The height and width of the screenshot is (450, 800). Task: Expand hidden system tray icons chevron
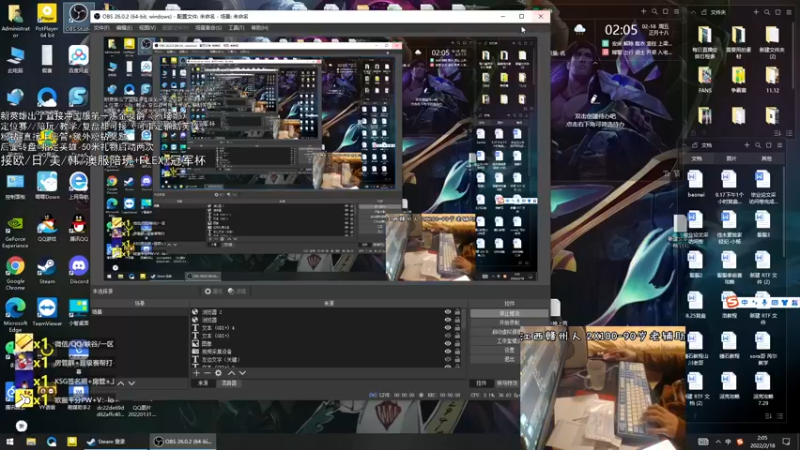click(718, 442)
